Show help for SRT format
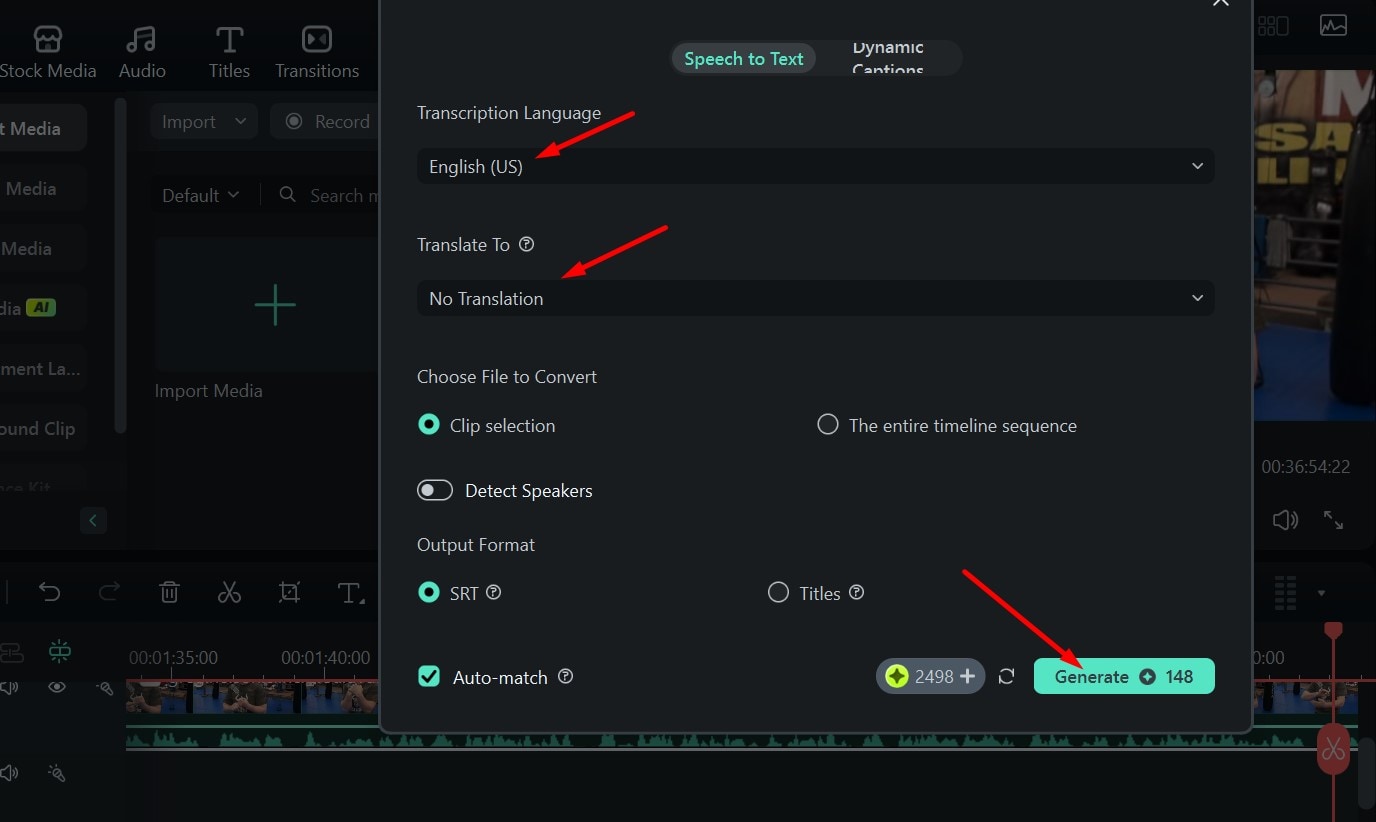Viewport: 1376px width, 822px height. coord(493,592)
